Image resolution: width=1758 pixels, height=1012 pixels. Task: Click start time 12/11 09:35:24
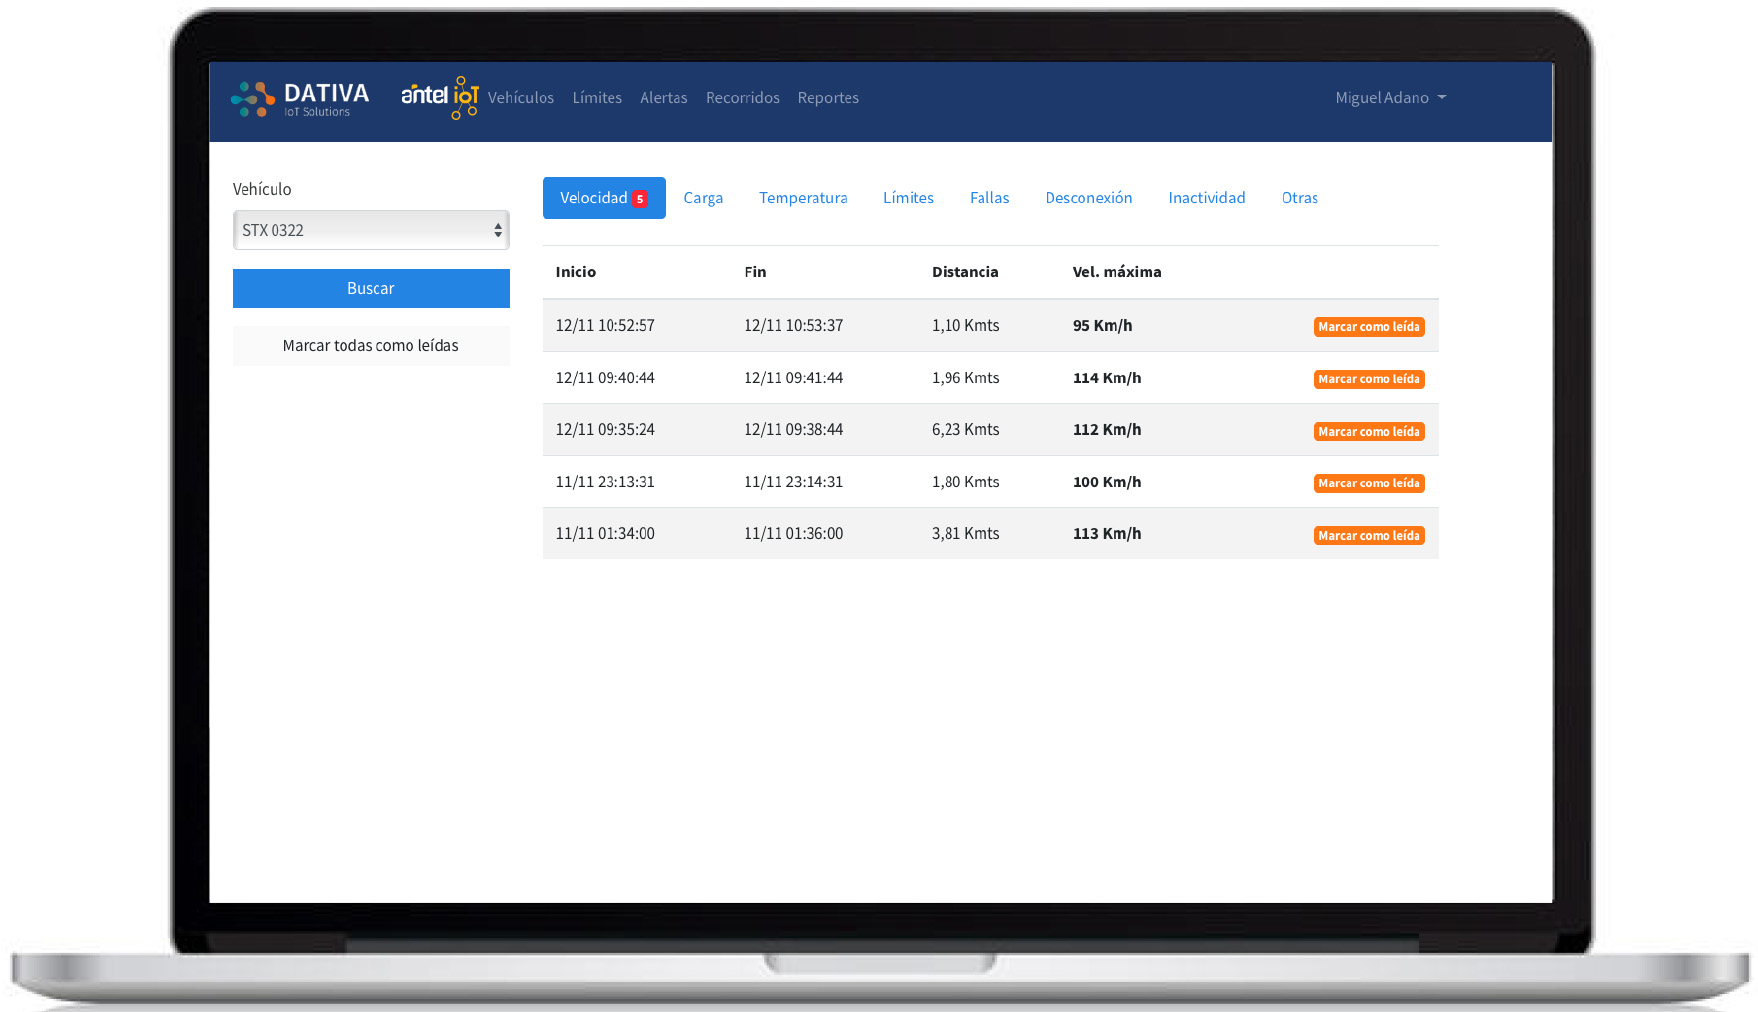605,430
